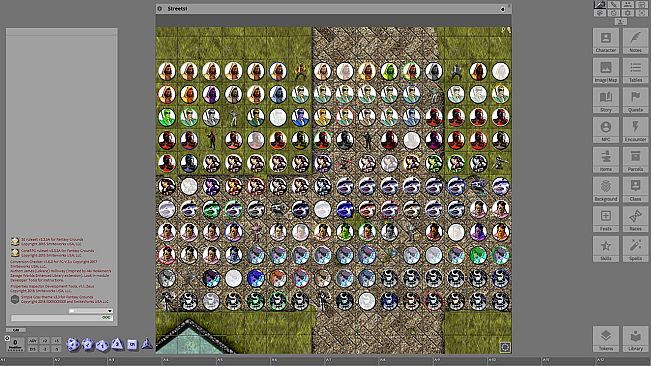Switch chat mode with OOC button
The image size is (651, 366).
point(107,318)
